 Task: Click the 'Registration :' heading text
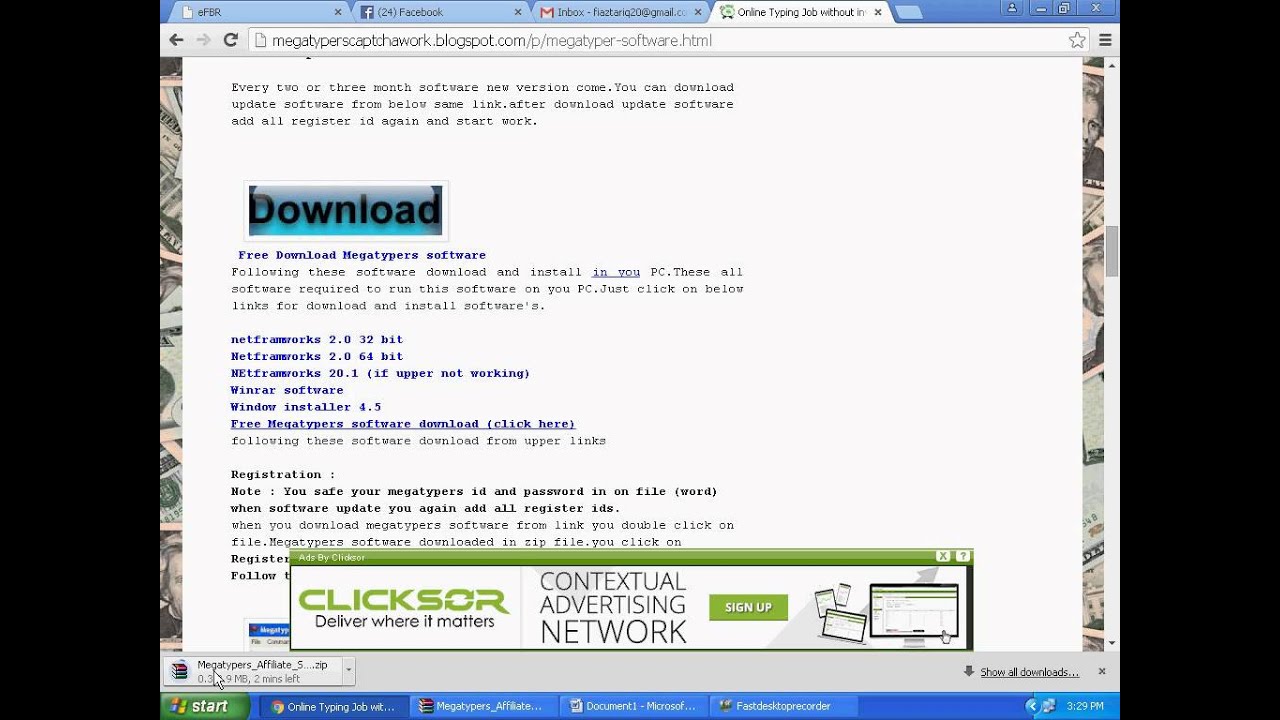pyautogui.click(x=283, y=474)
